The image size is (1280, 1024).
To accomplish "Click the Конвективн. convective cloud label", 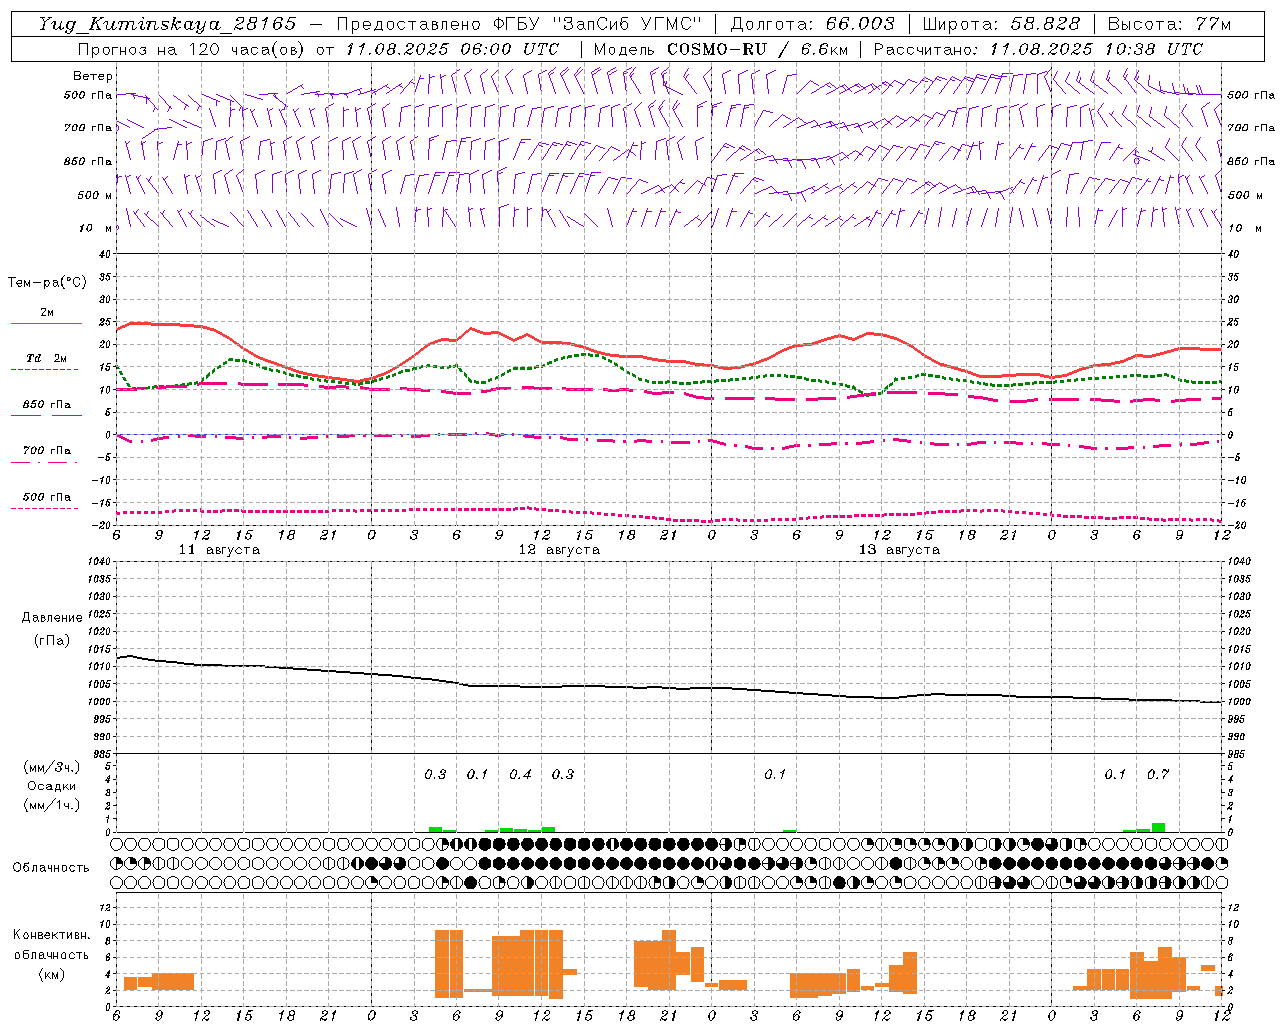I will (52, 935).
